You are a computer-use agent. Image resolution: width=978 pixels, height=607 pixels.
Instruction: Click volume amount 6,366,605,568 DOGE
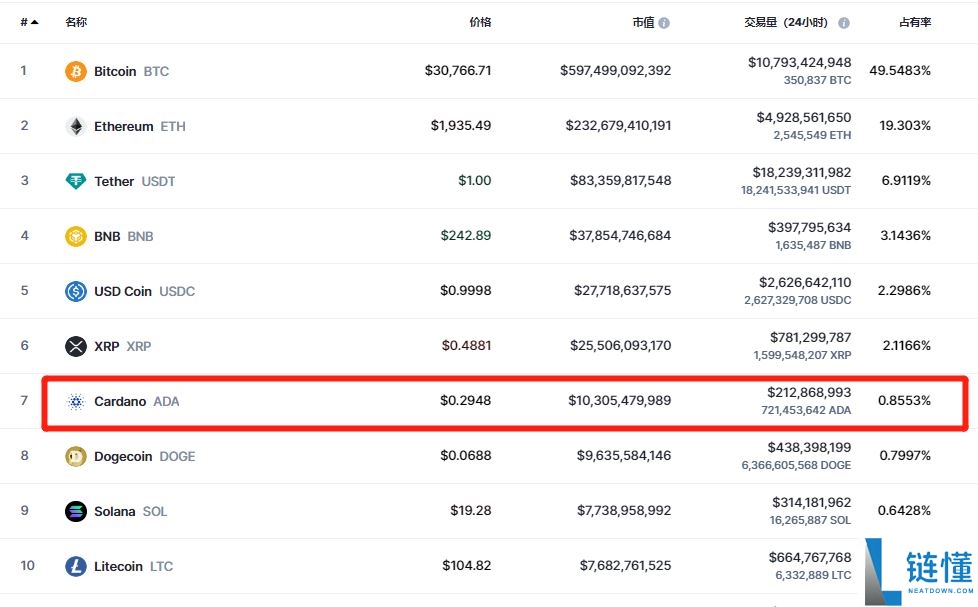point(796,465)
